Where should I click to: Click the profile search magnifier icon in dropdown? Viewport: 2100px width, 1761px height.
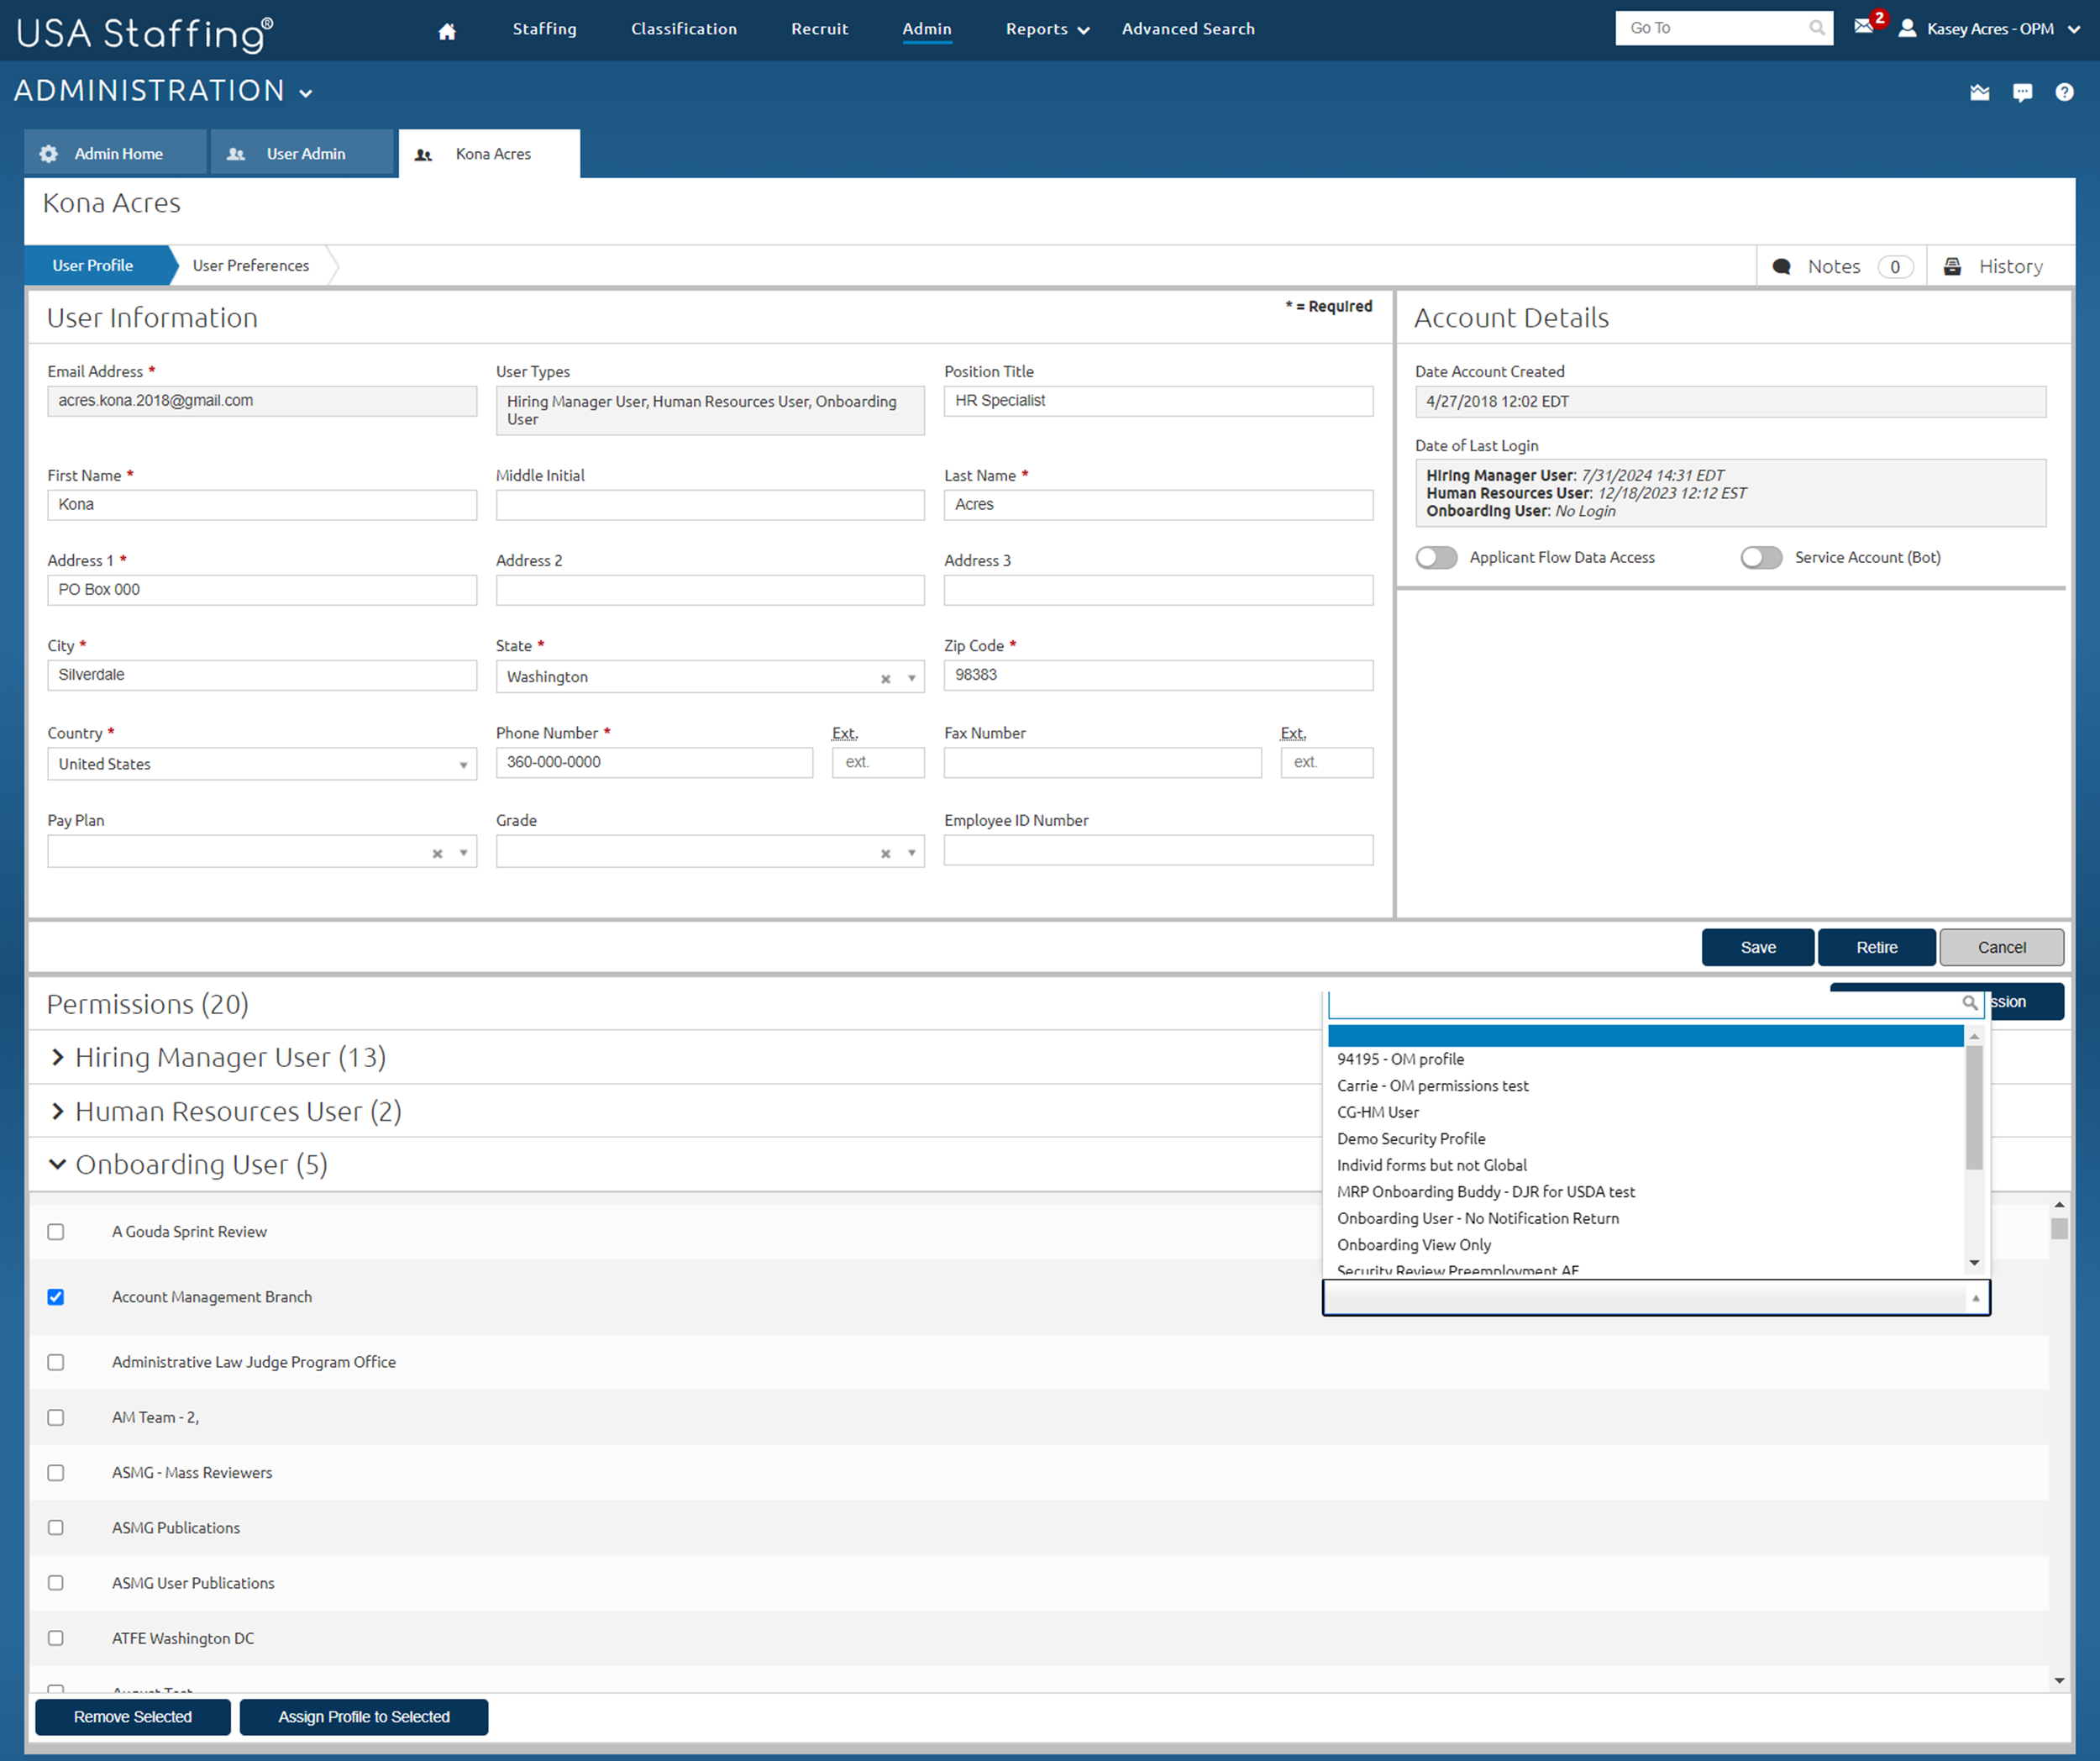(x=1969, y=1003)
